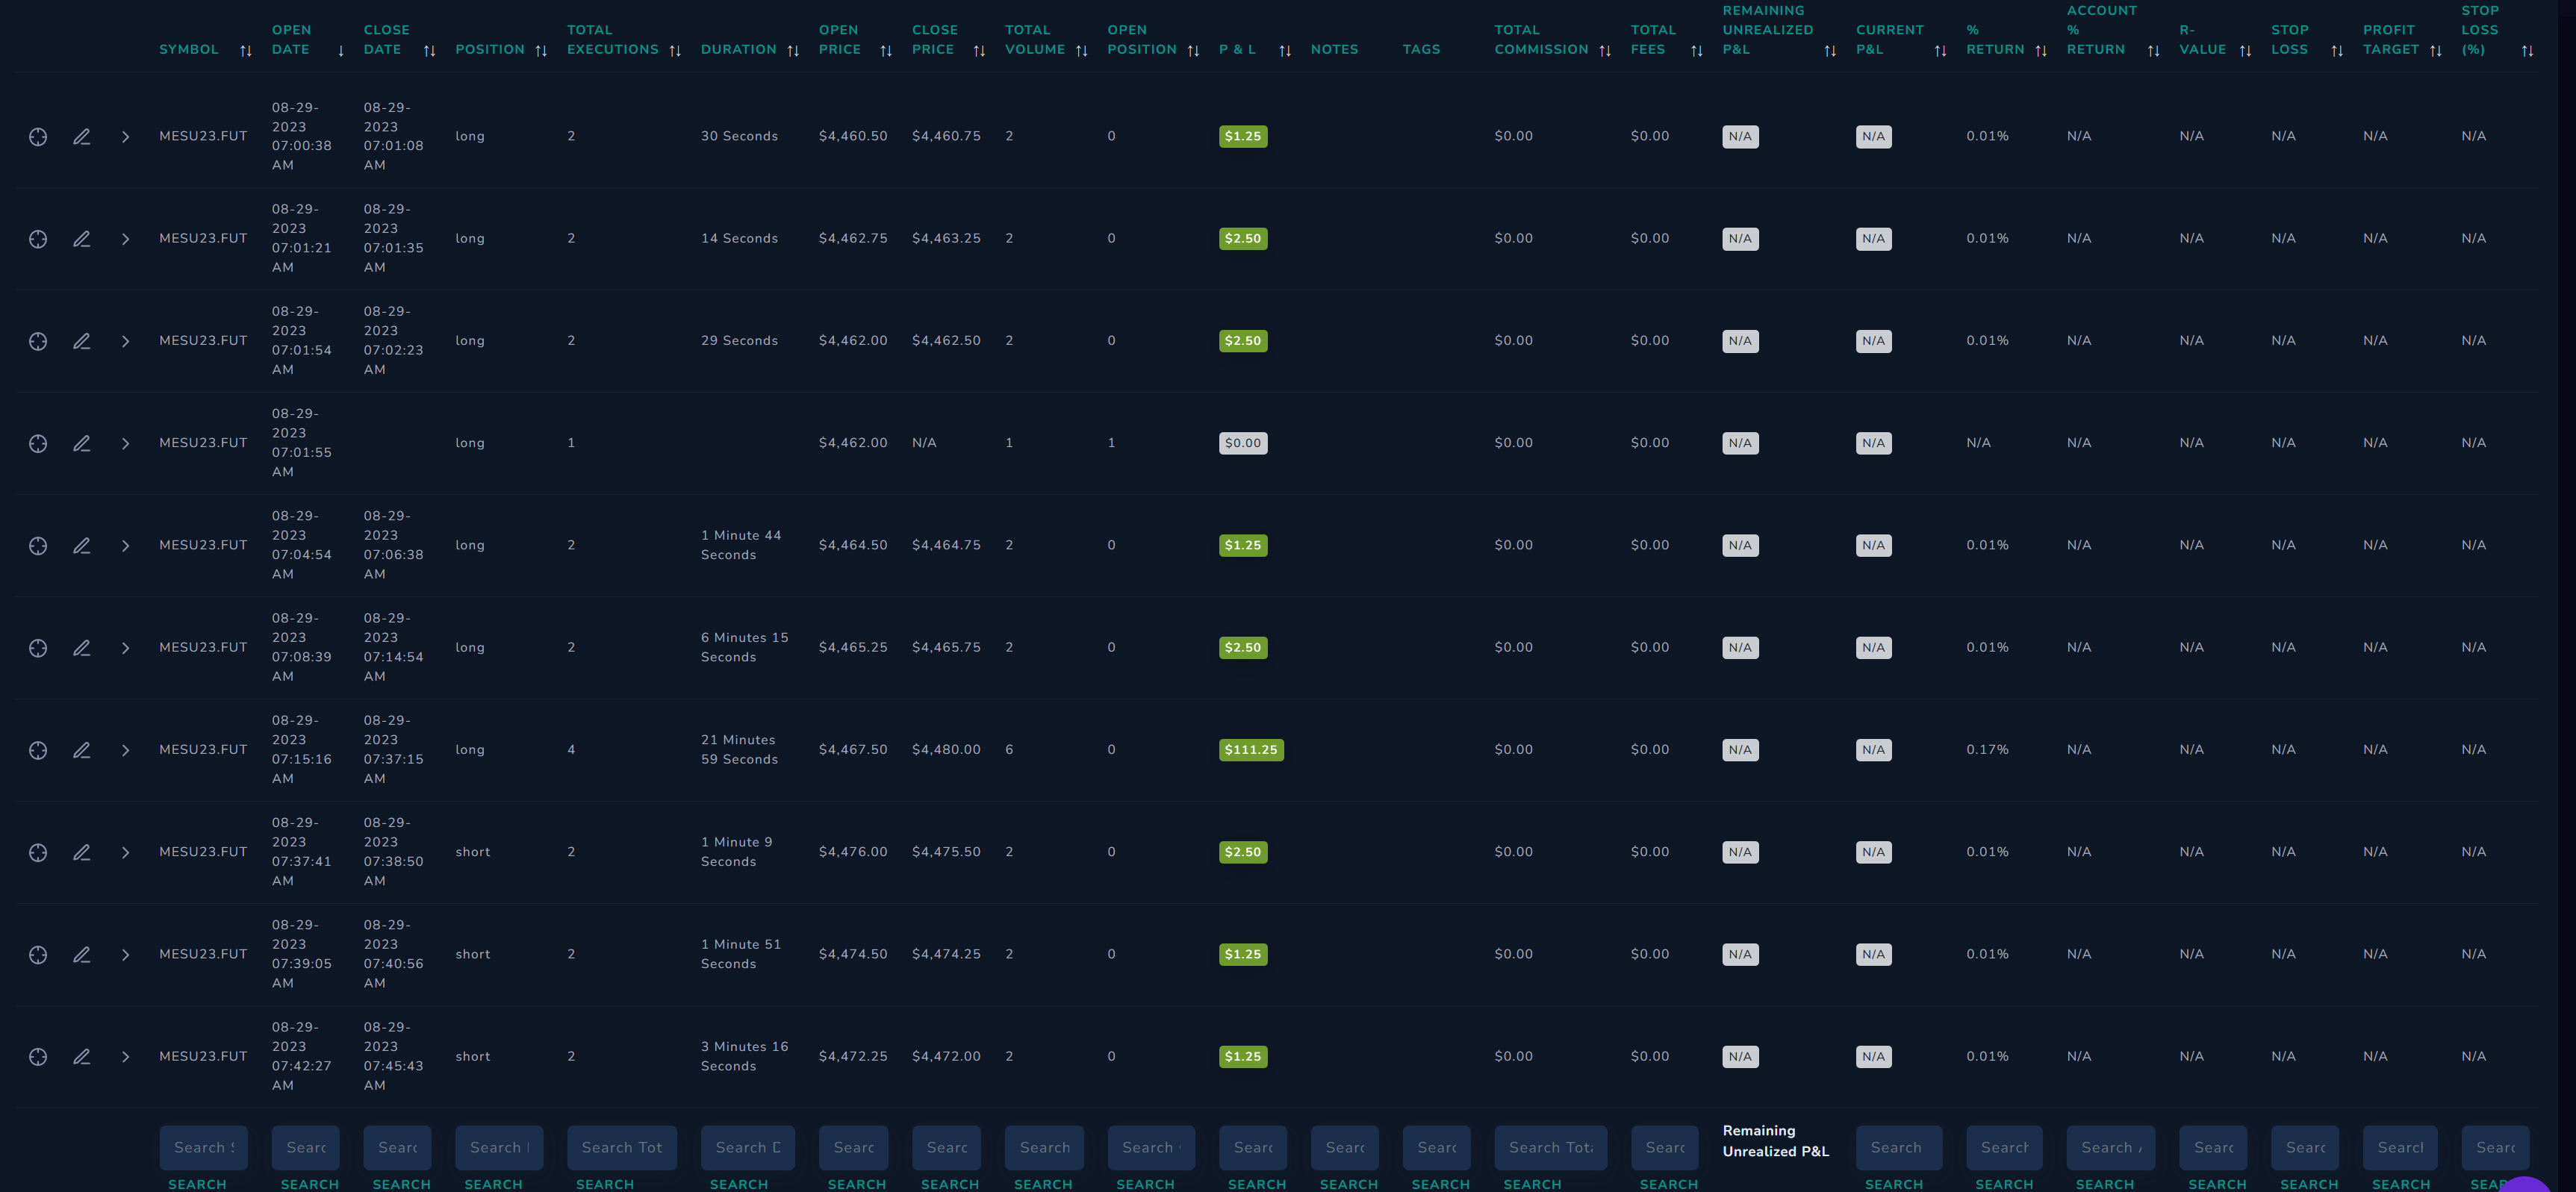Click target icon for 07:42:27 short trade
The width and height of the screenshot is (2576, 1192).
[38, 1057]
